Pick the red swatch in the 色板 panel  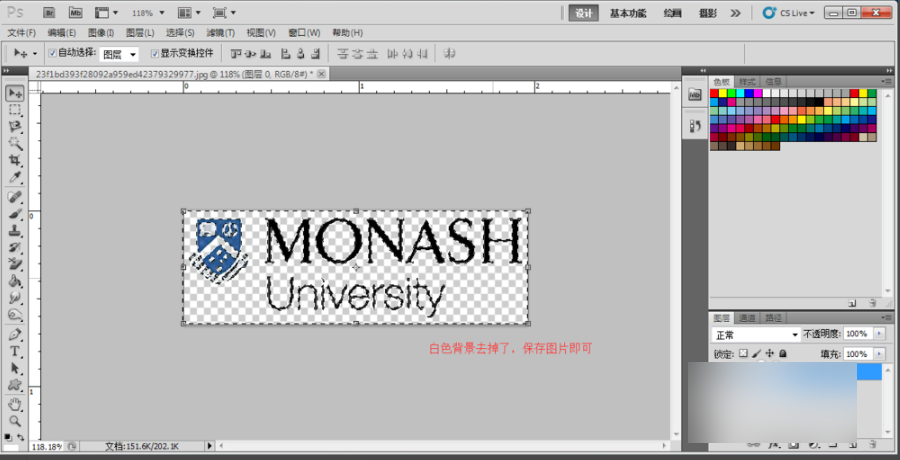coord(714,93)
